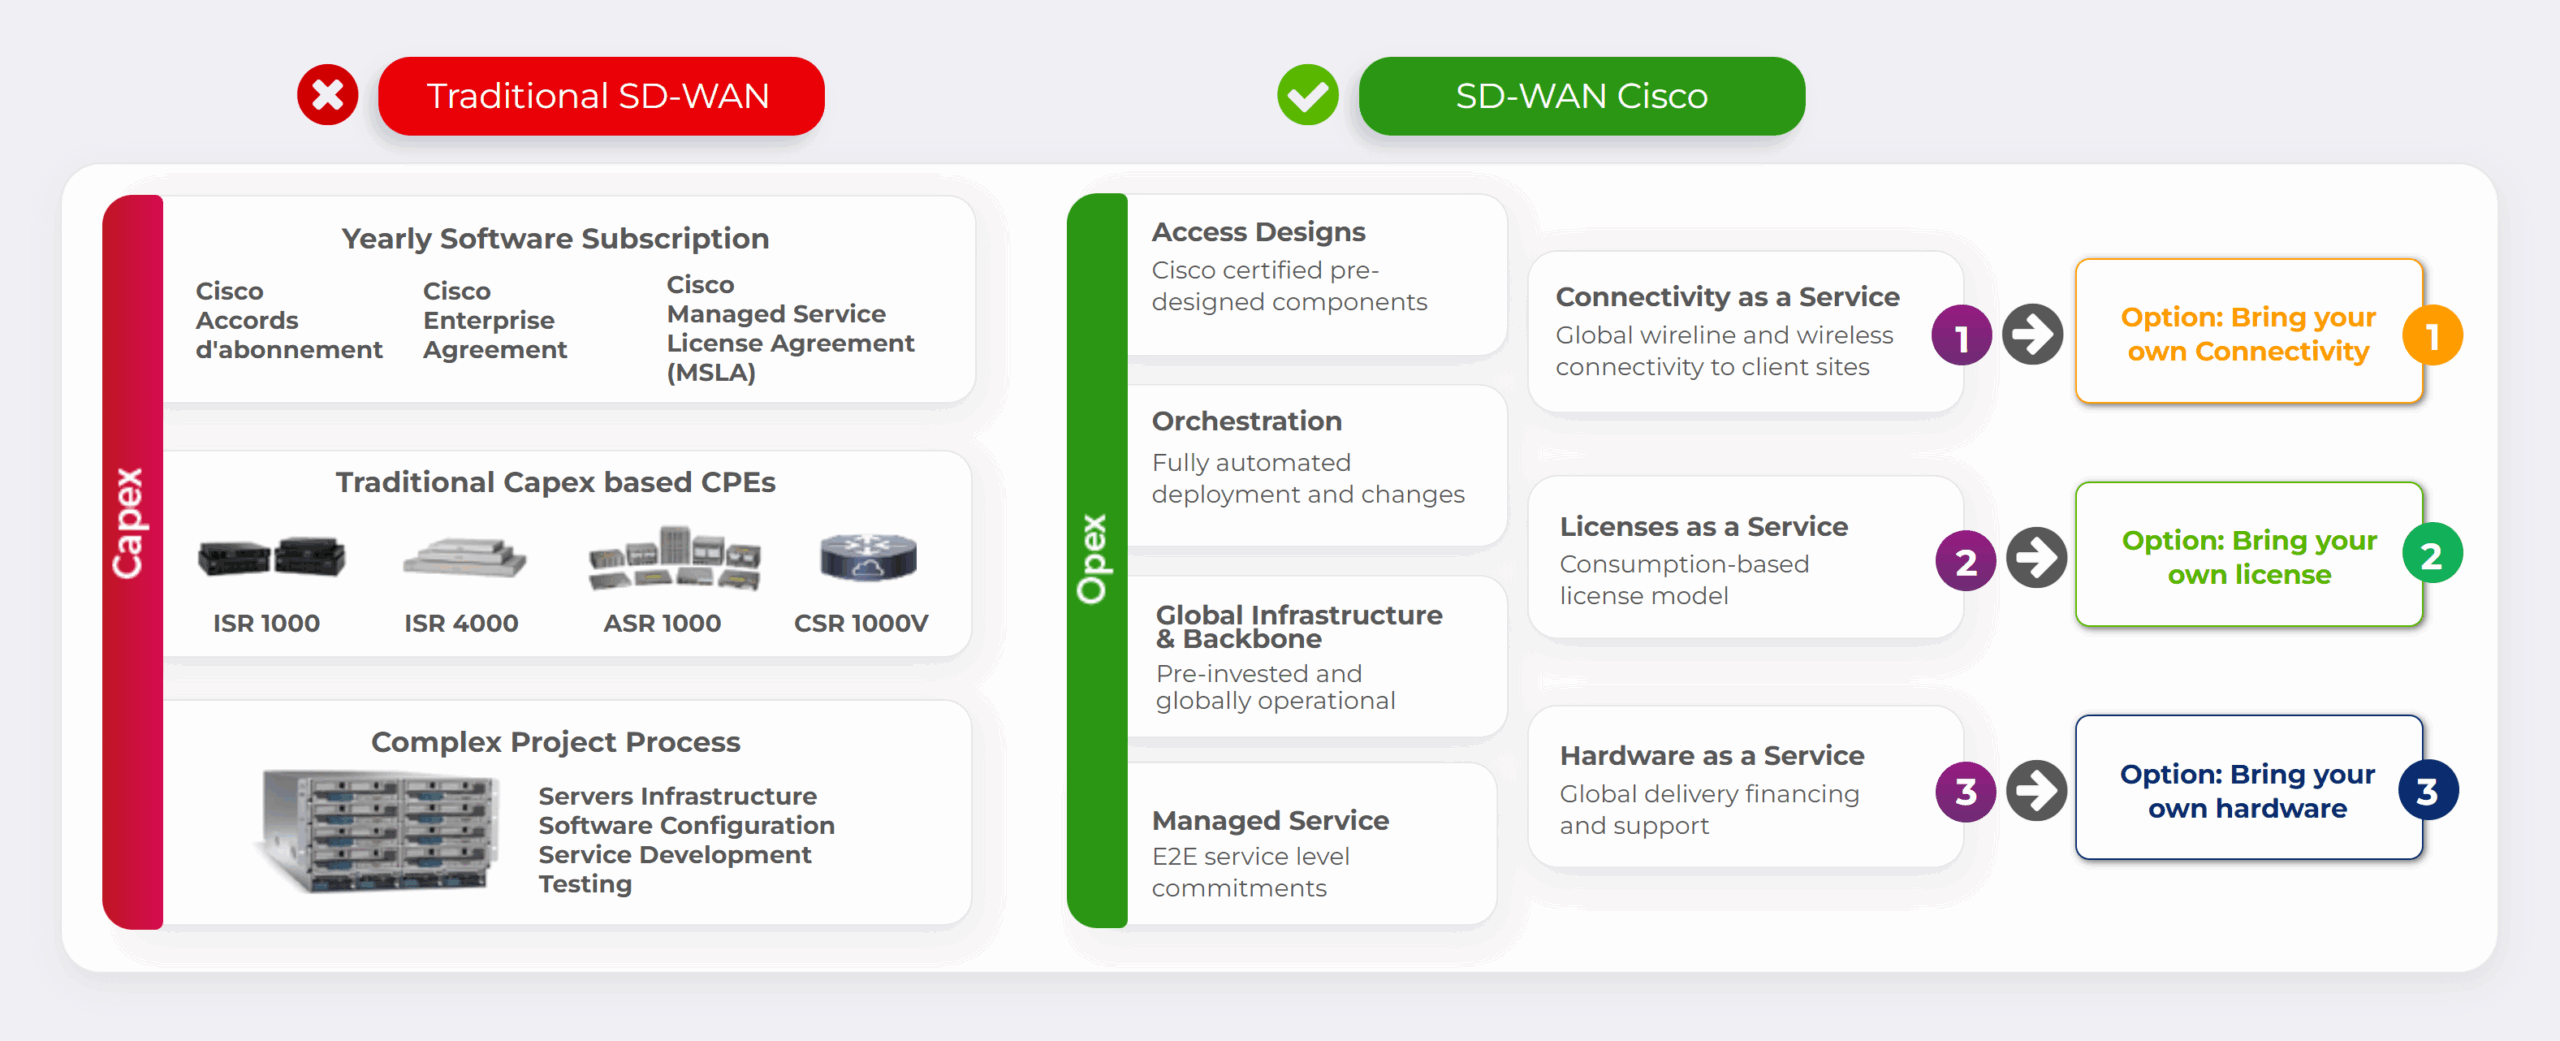This screenshot has width=2560, height=1041.
Task: Click the purple number 1 circle
Action: point(1961,337)
